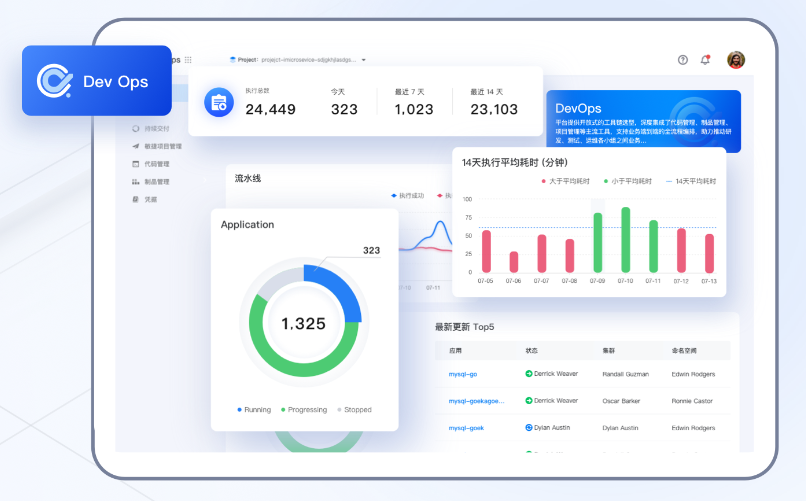Click the 最新更新 Top5 heading

pyautogui.click(x=465, y=327)
